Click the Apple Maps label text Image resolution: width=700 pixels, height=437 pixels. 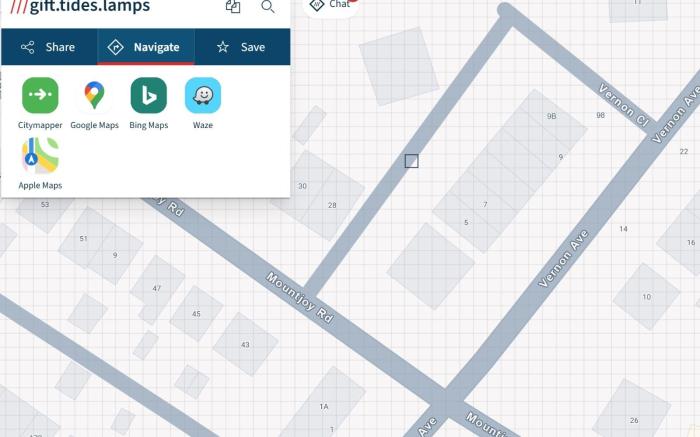(x=40, y=185)
